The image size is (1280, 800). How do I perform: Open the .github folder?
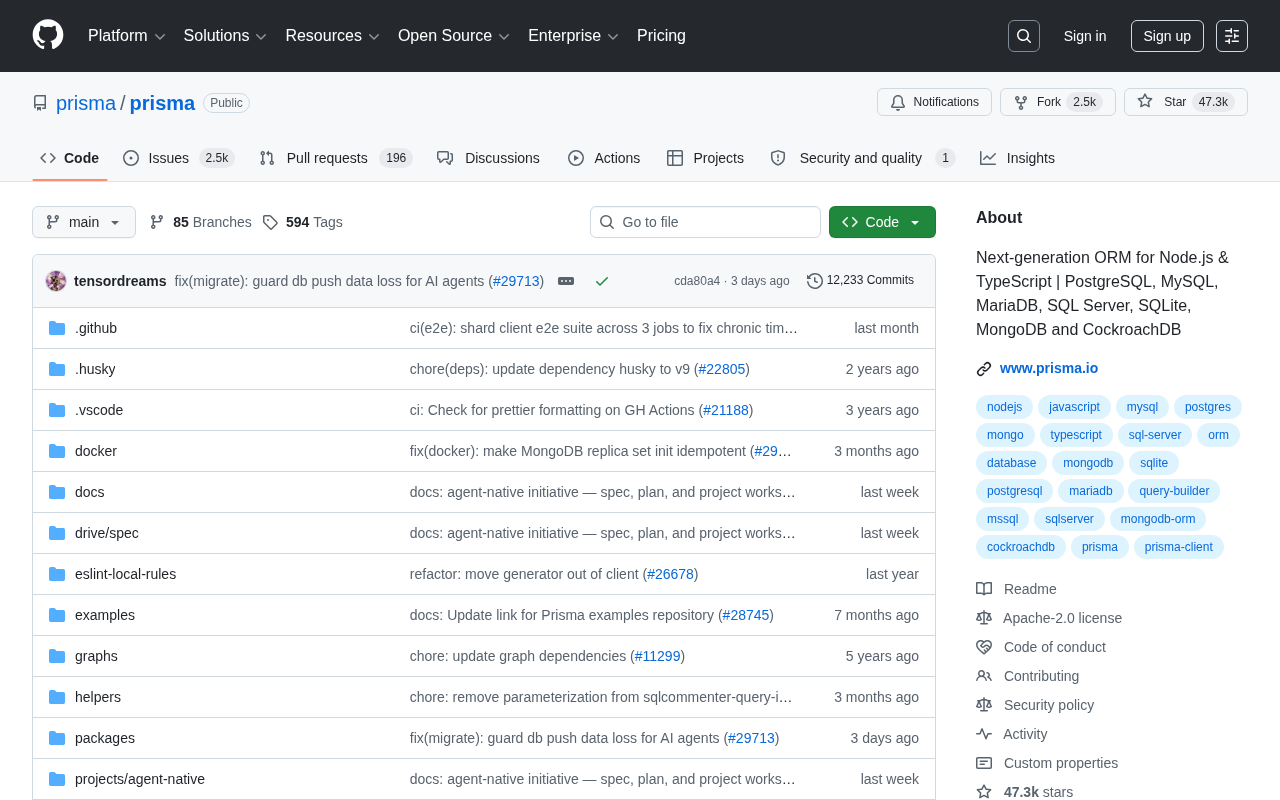tap(96, 328)
